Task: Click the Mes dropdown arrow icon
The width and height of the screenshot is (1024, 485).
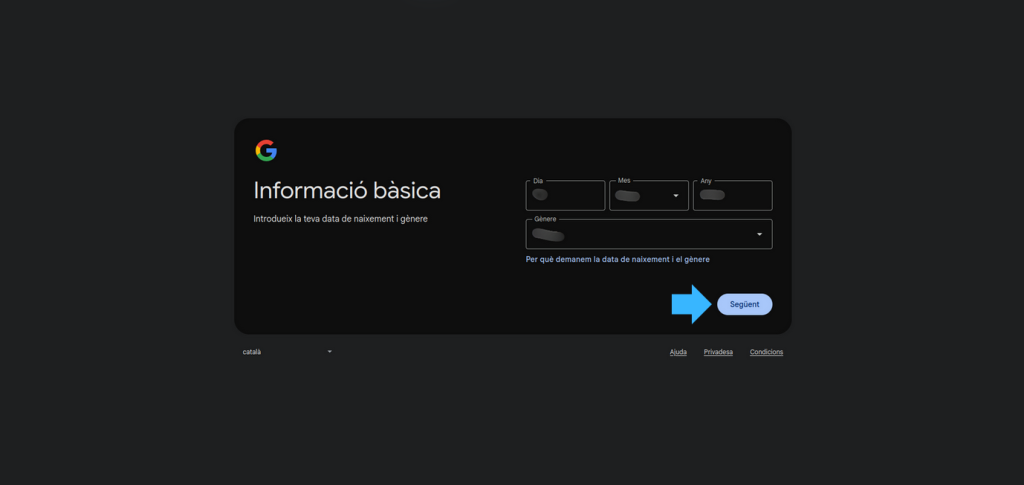Action: 675,196
